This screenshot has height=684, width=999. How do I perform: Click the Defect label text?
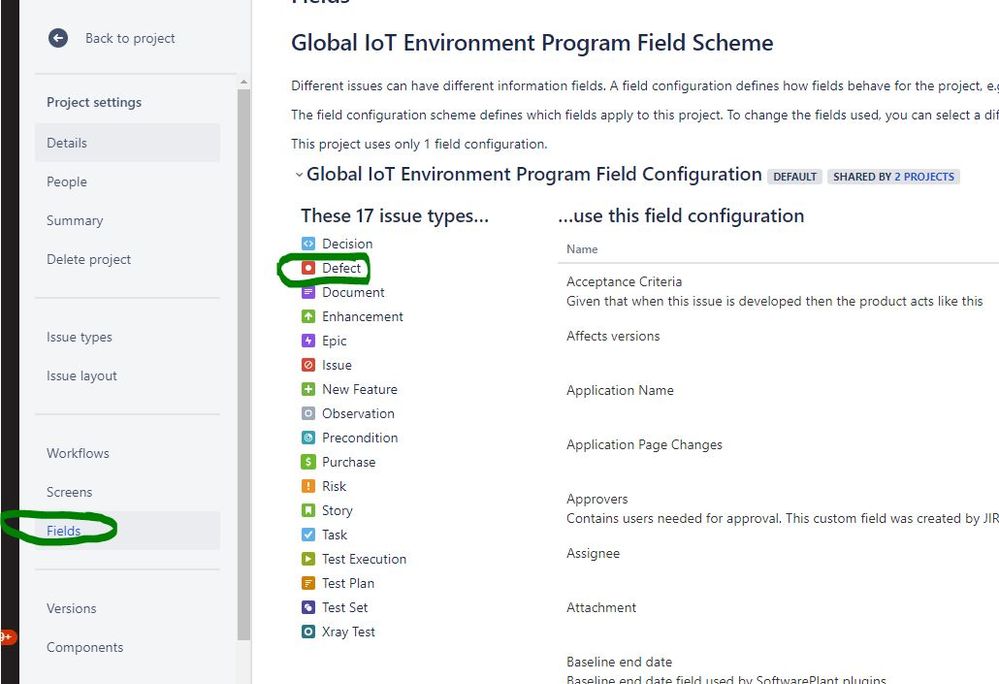(x=341, y=268)
